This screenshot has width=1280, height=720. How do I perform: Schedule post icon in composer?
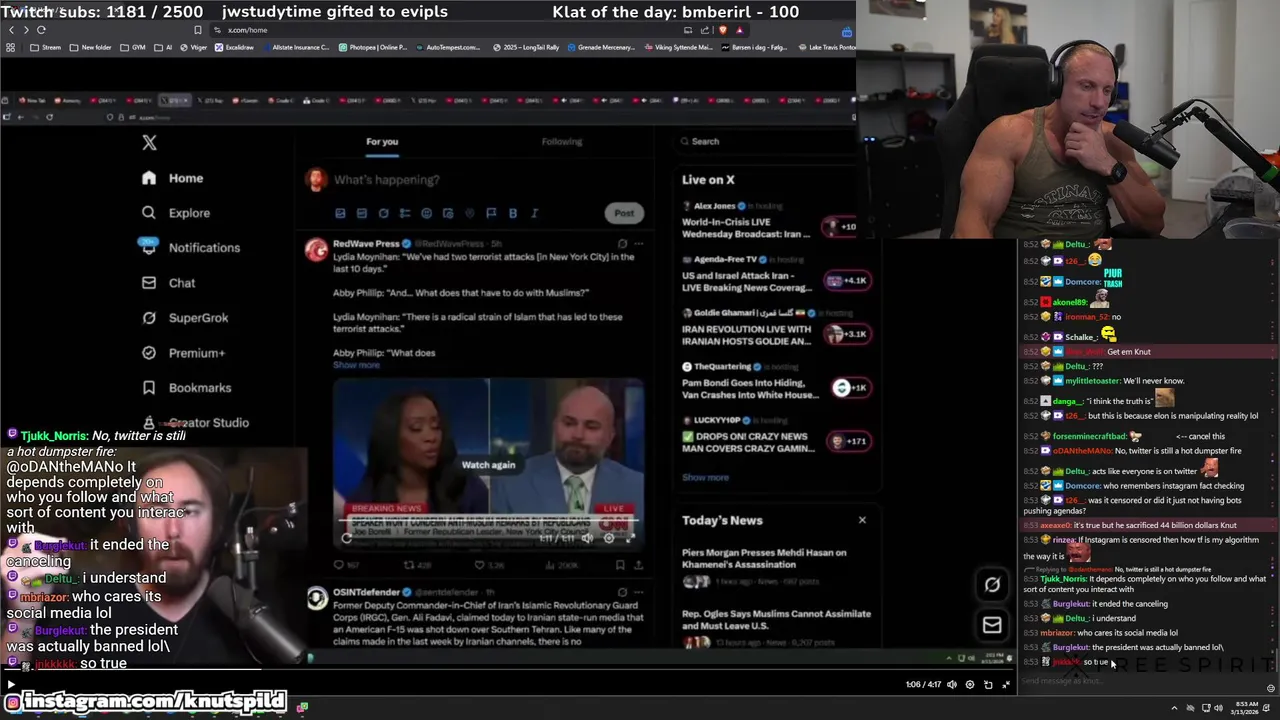tap(448, 213)
